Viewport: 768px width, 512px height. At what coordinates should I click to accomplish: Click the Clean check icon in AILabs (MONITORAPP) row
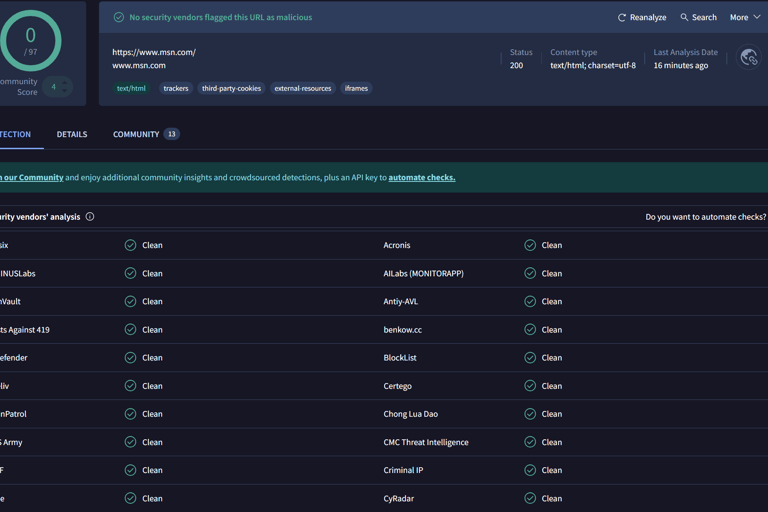click(530, 273)
